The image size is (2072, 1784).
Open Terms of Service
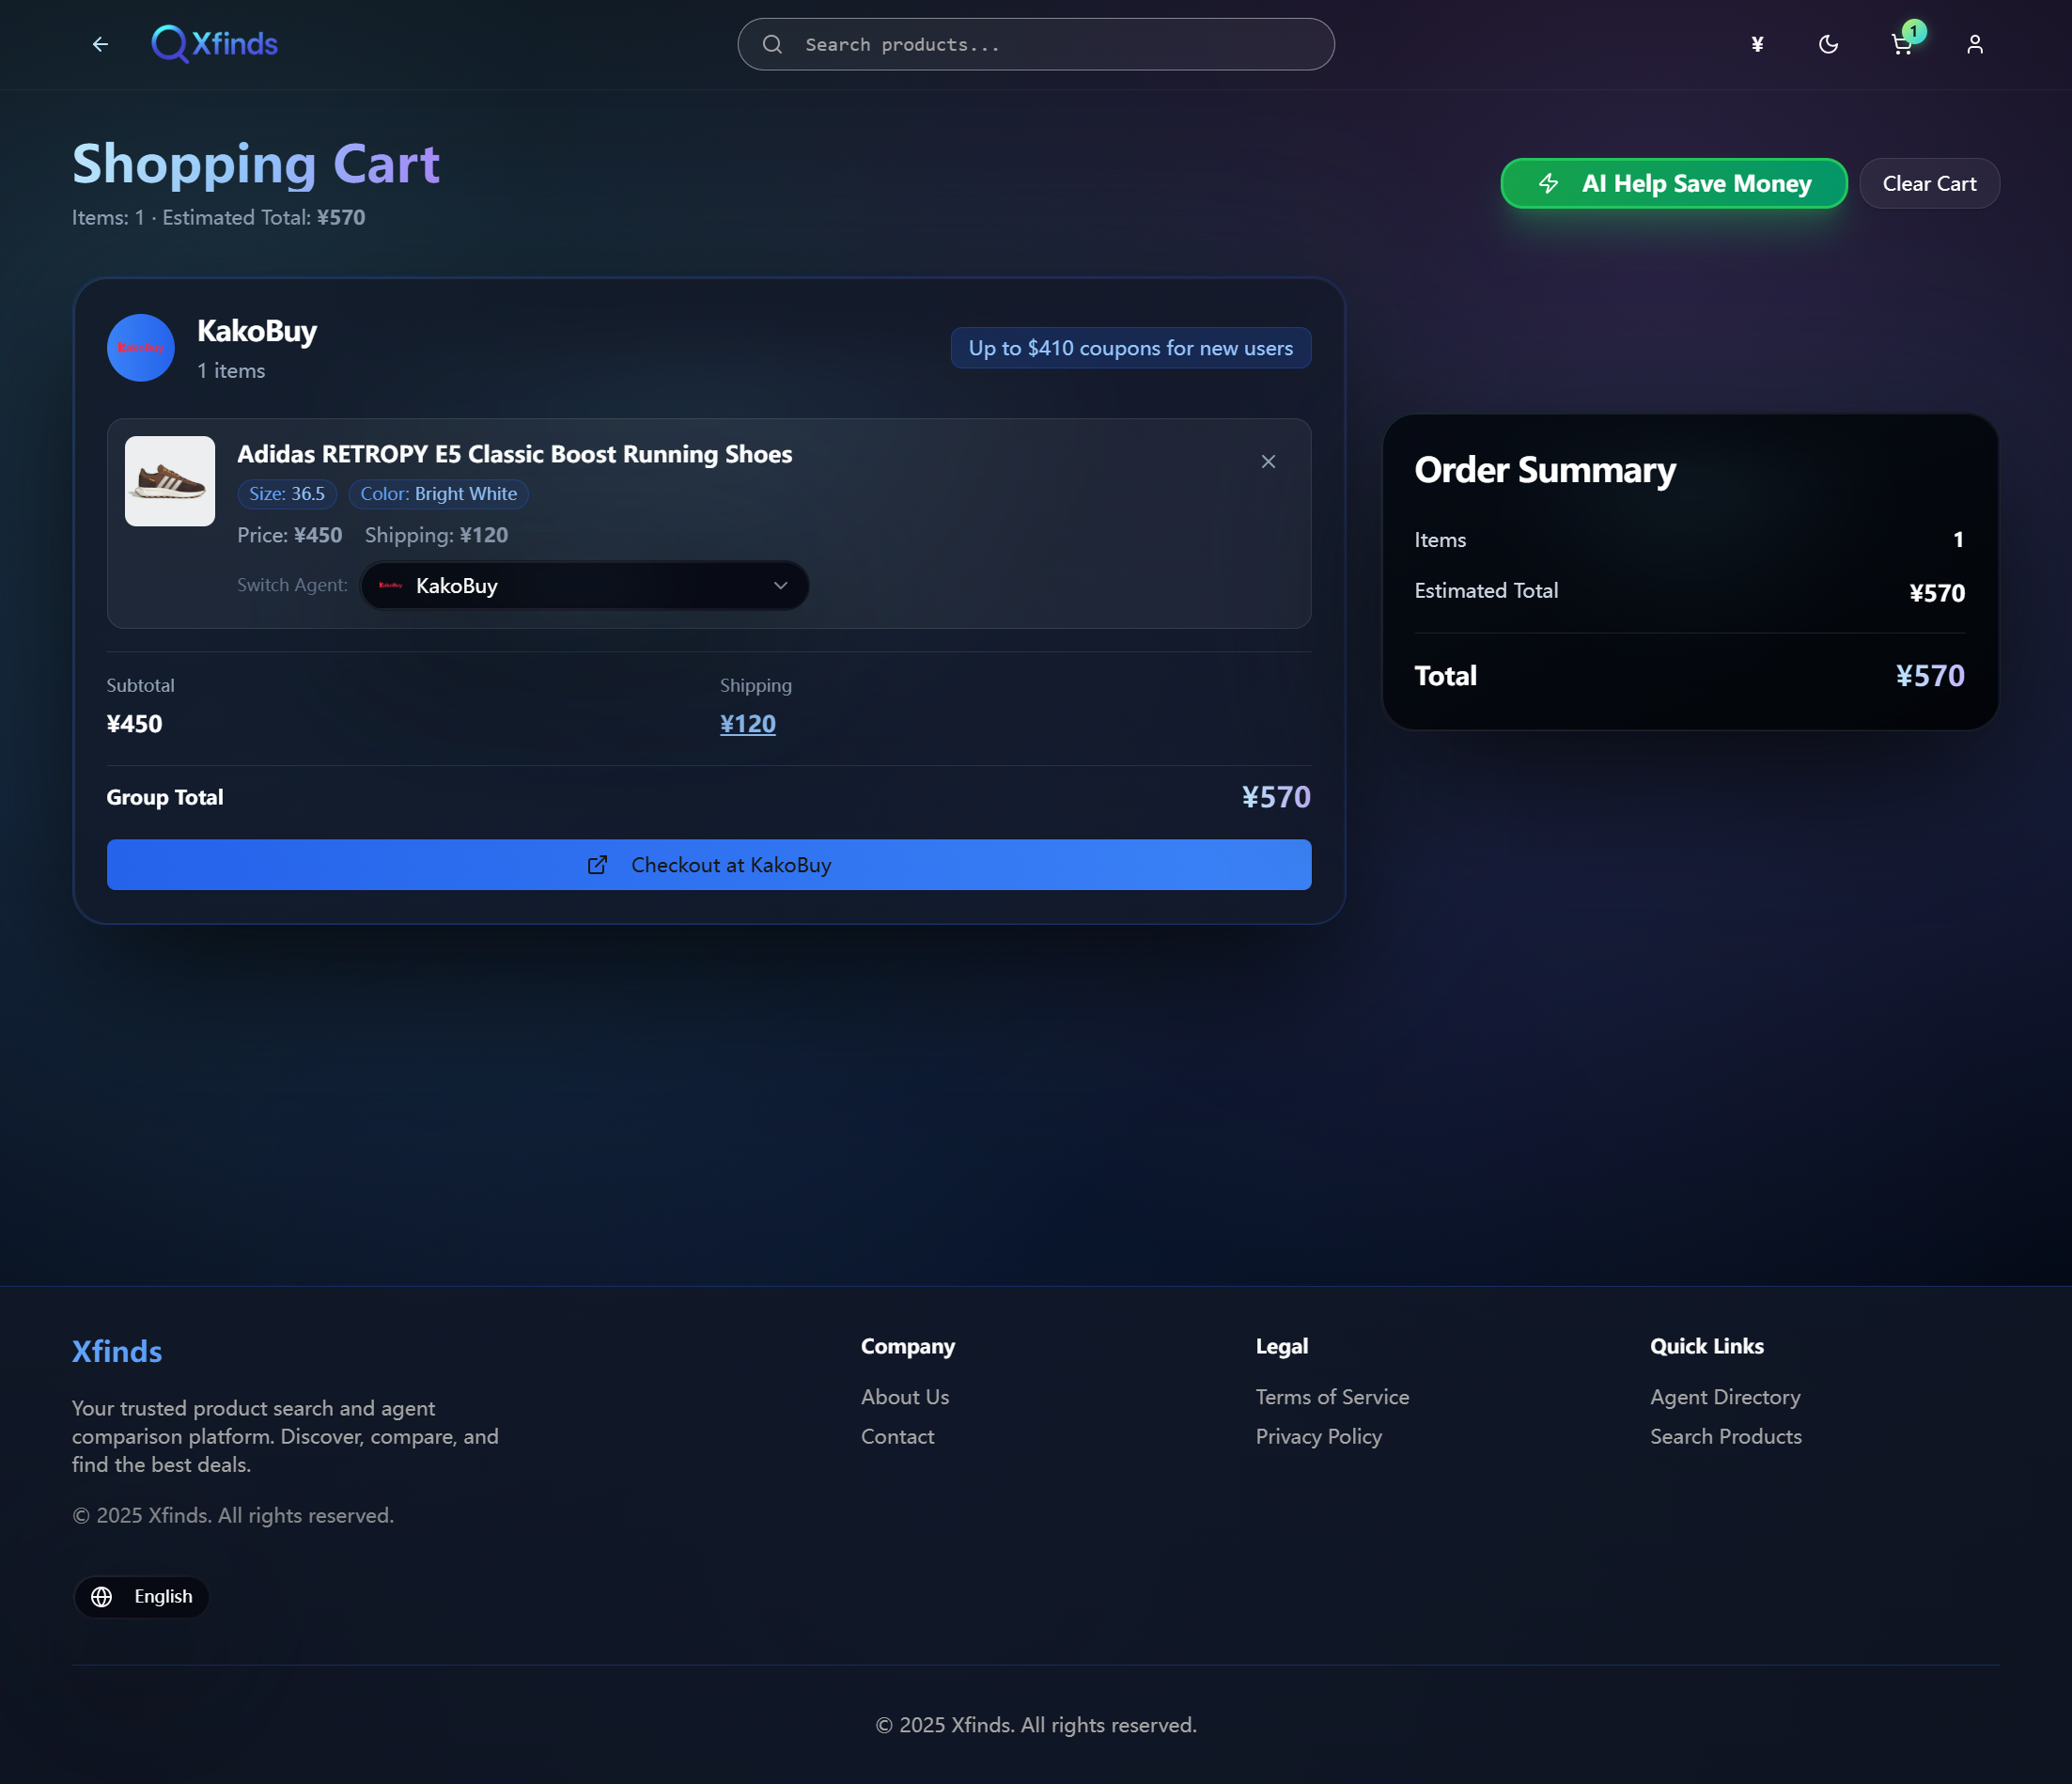[1332, 1397]
